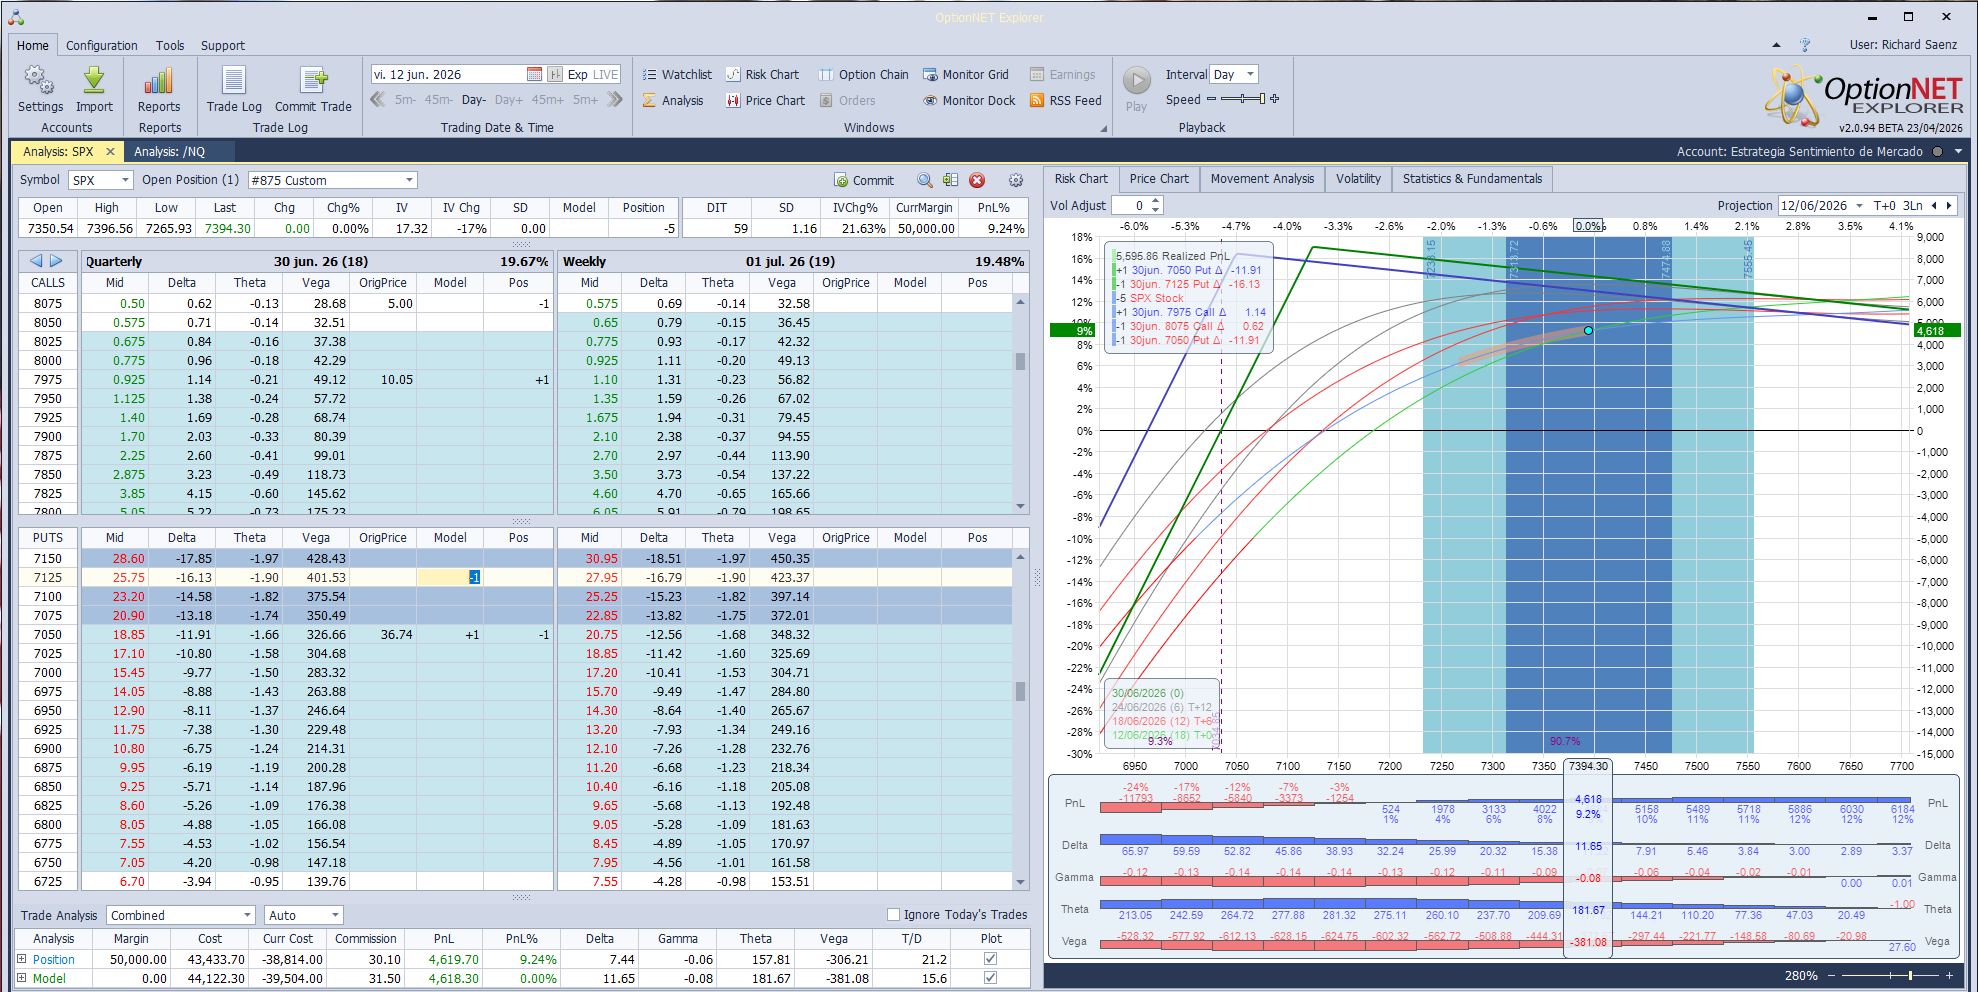Toggle the Exp mode button
Viewport: 1978px width, 992px height.
578,74
